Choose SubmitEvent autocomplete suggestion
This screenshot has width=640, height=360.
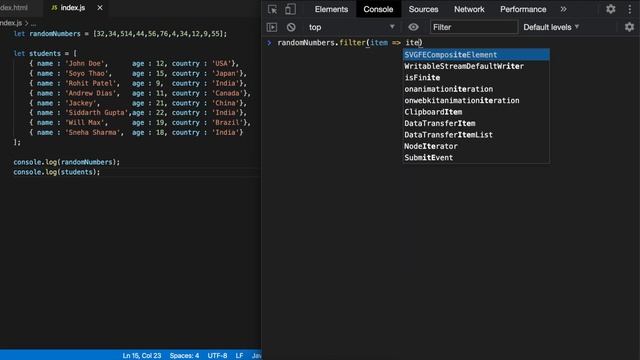tap(476, 158)
